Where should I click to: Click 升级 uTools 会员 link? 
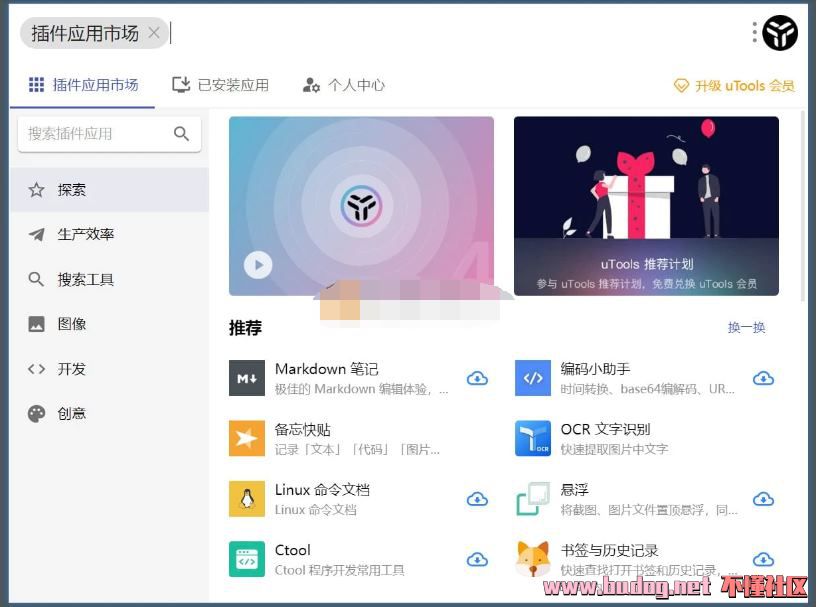(735, 86)
